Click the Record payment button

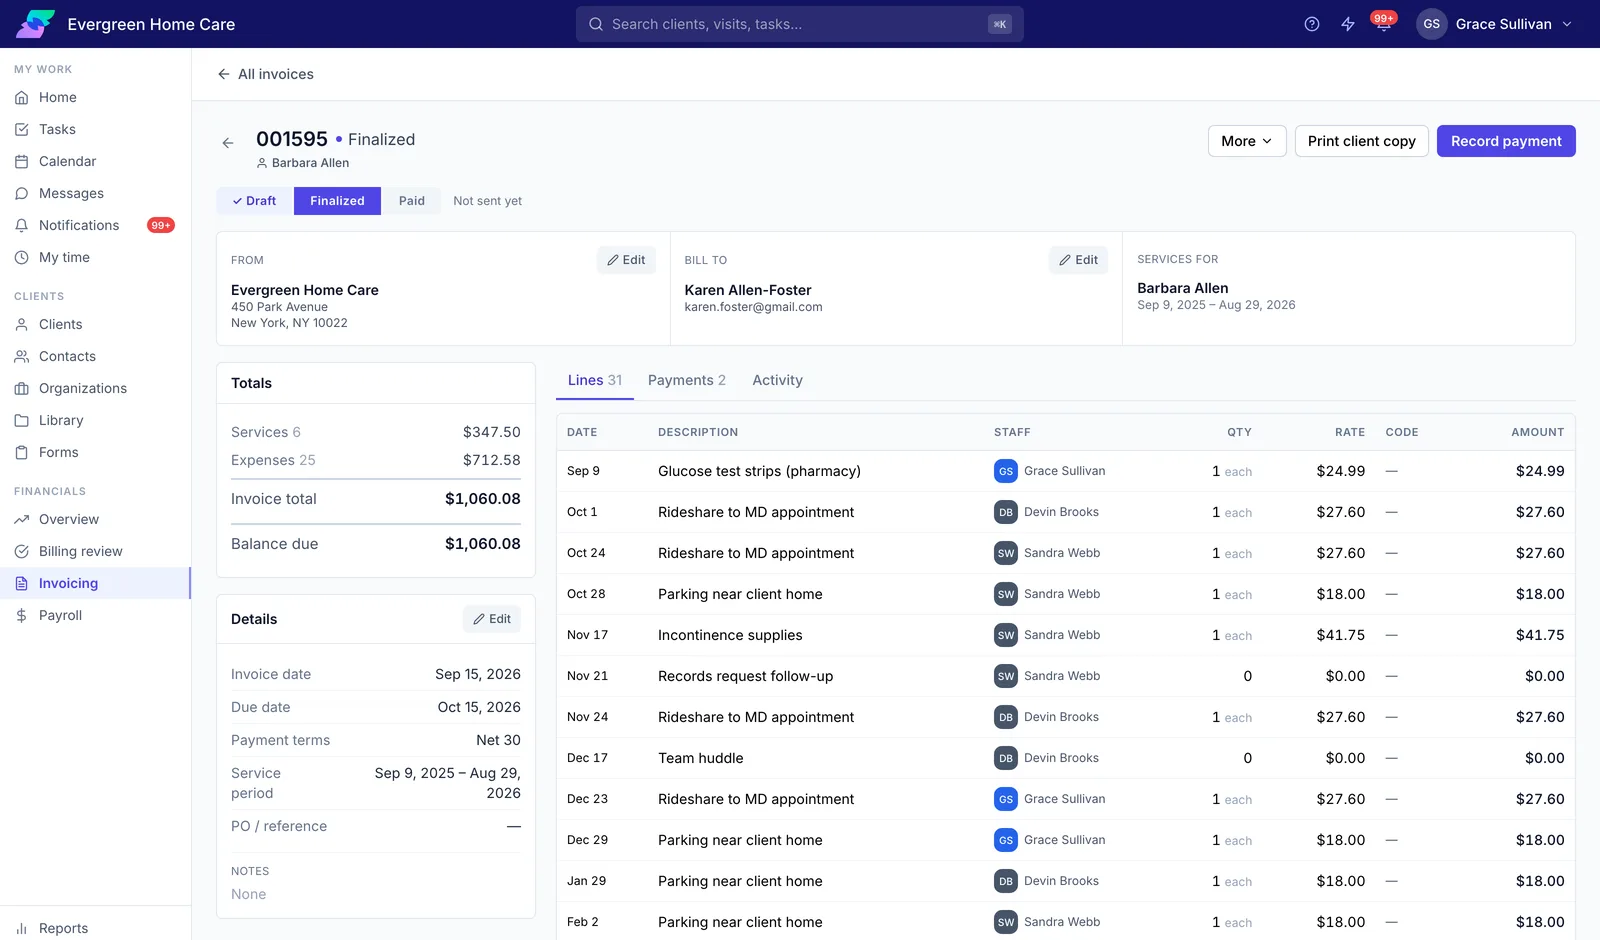(x=1506, y=141)
